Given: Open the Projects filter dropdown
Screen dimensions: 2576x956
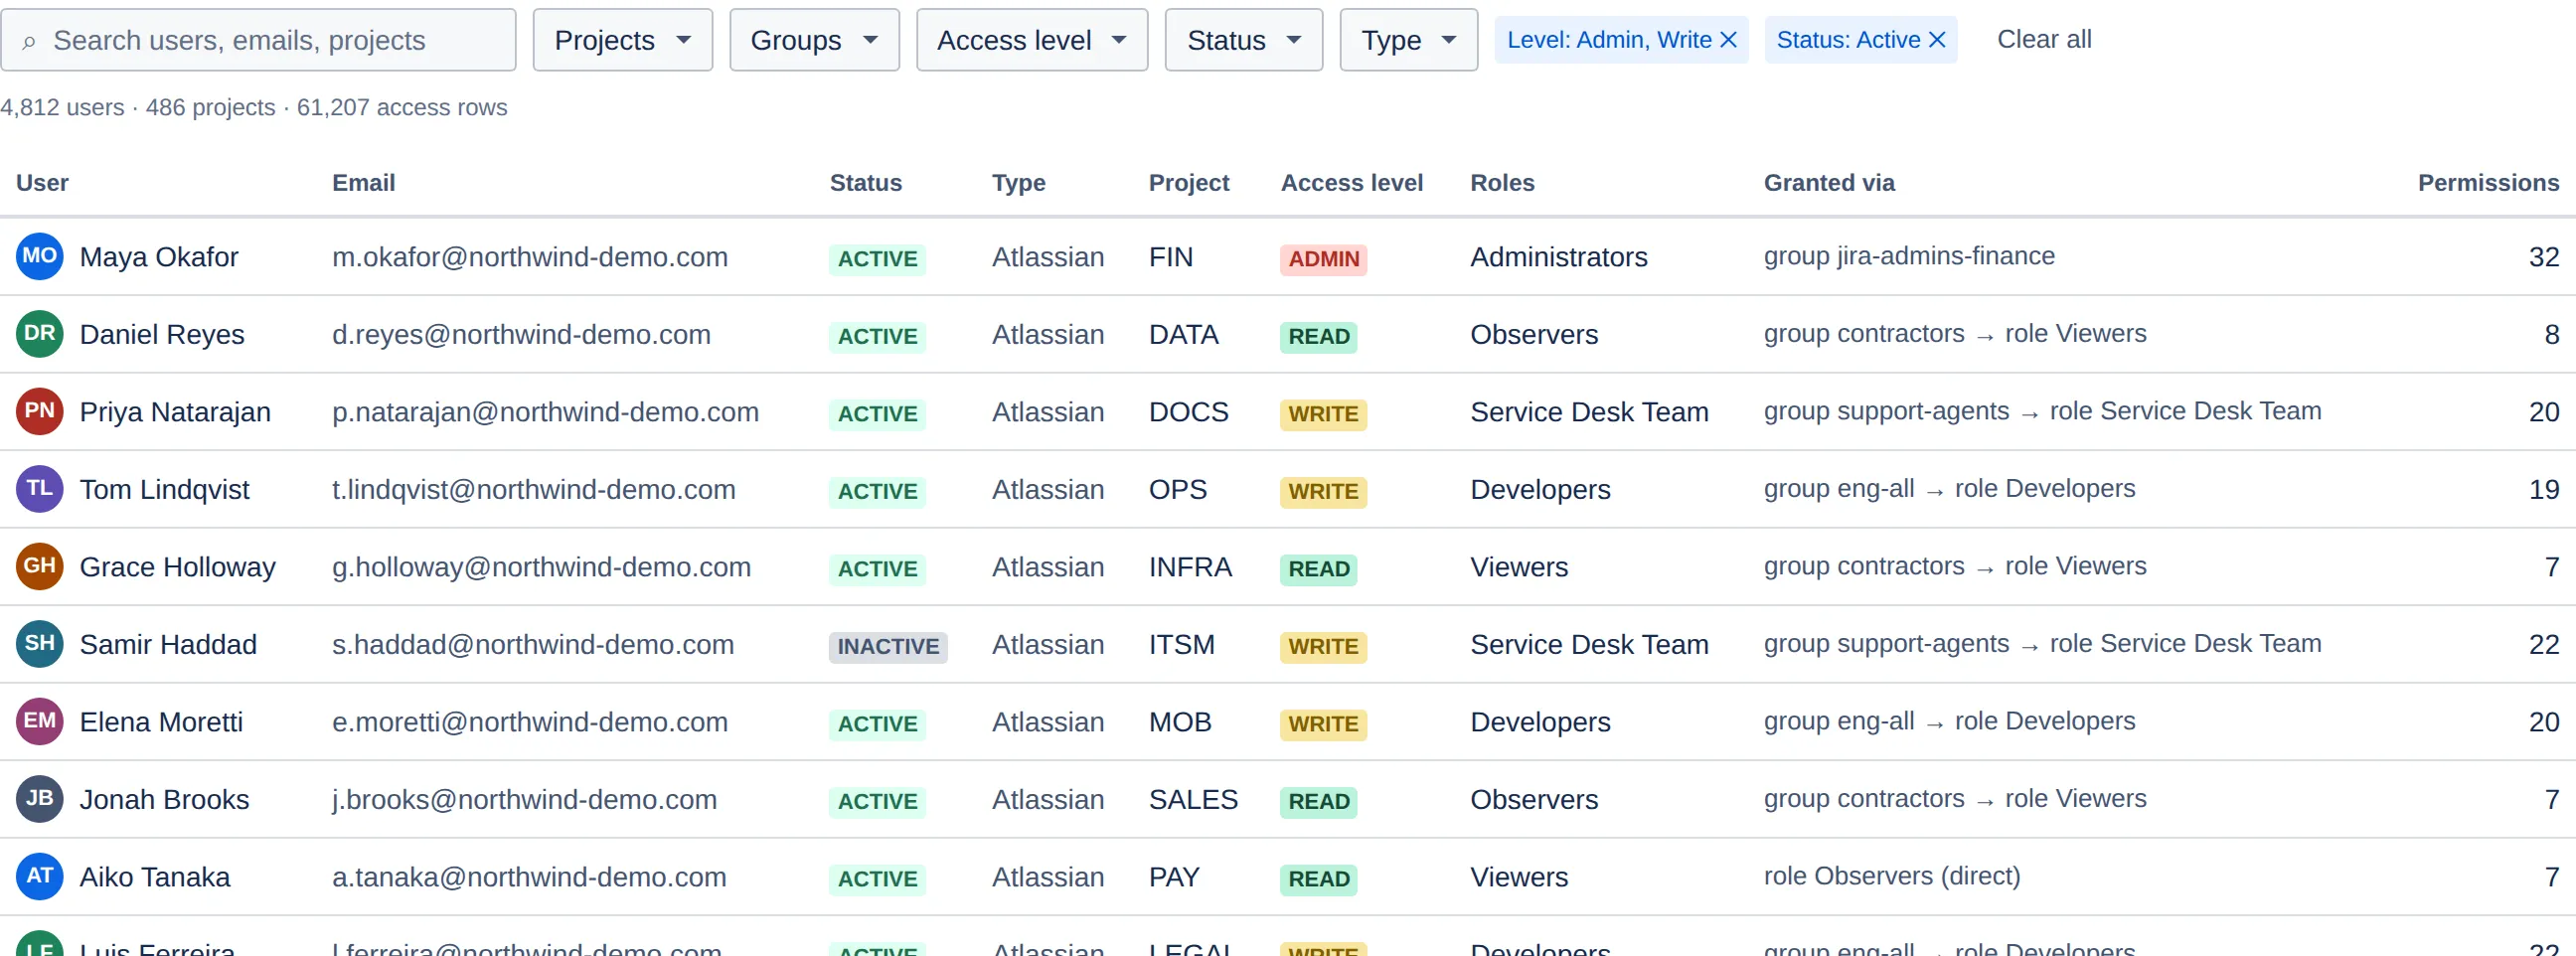Looking at the screenshot, I should coord(622,40).
